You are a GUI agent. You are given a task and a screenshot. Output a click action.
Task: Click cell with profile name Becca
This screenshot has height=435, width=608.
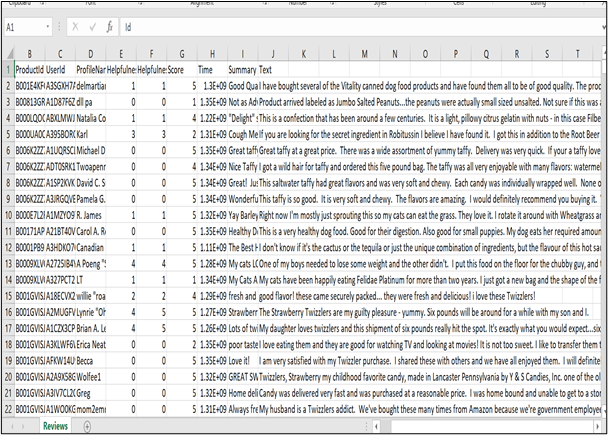90,361
